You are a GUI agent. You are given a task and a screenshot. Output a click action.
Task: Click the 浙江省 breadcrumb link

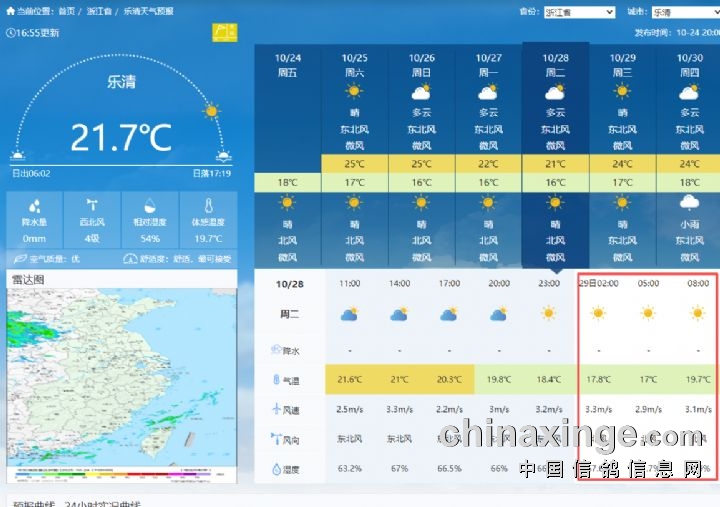click(100, 11)
